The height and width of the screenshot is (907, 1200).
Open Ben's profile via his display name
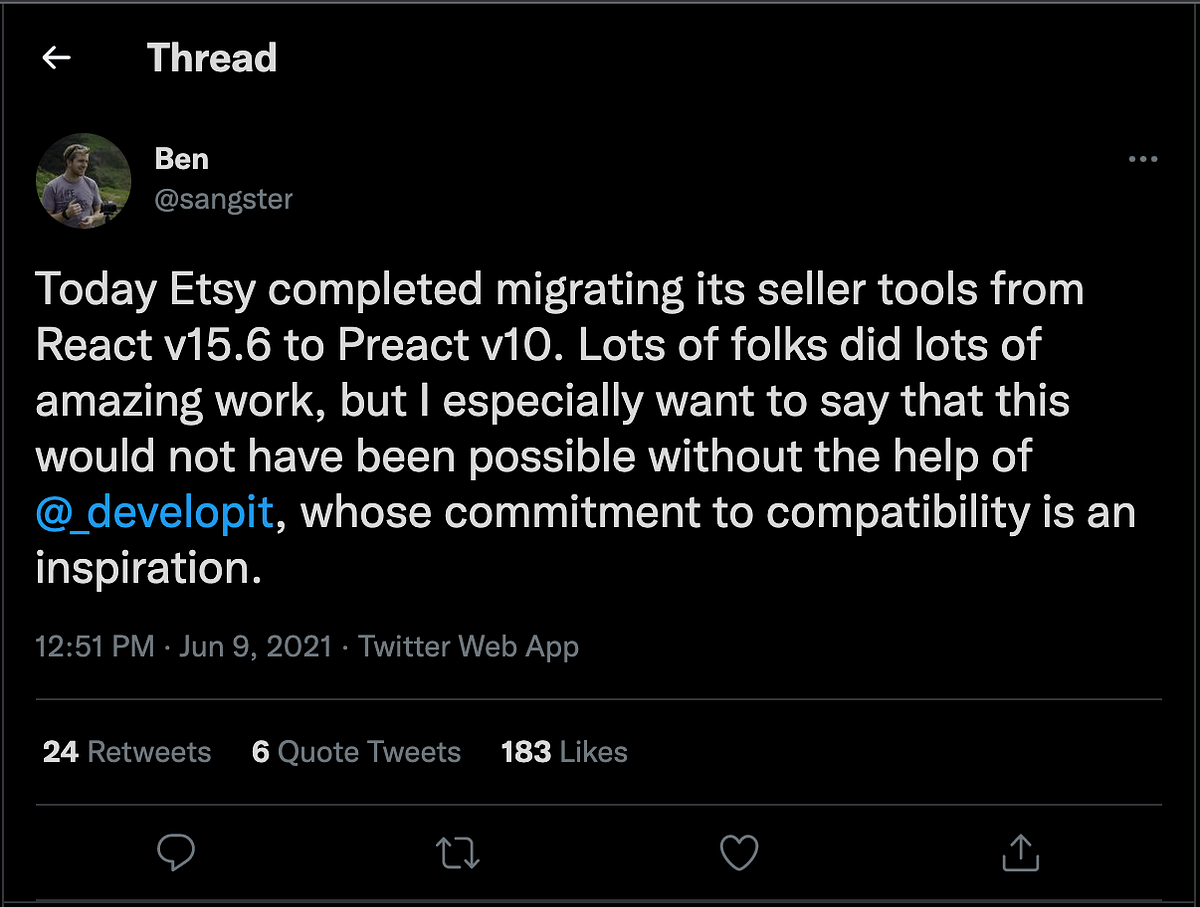coord(181,158)
